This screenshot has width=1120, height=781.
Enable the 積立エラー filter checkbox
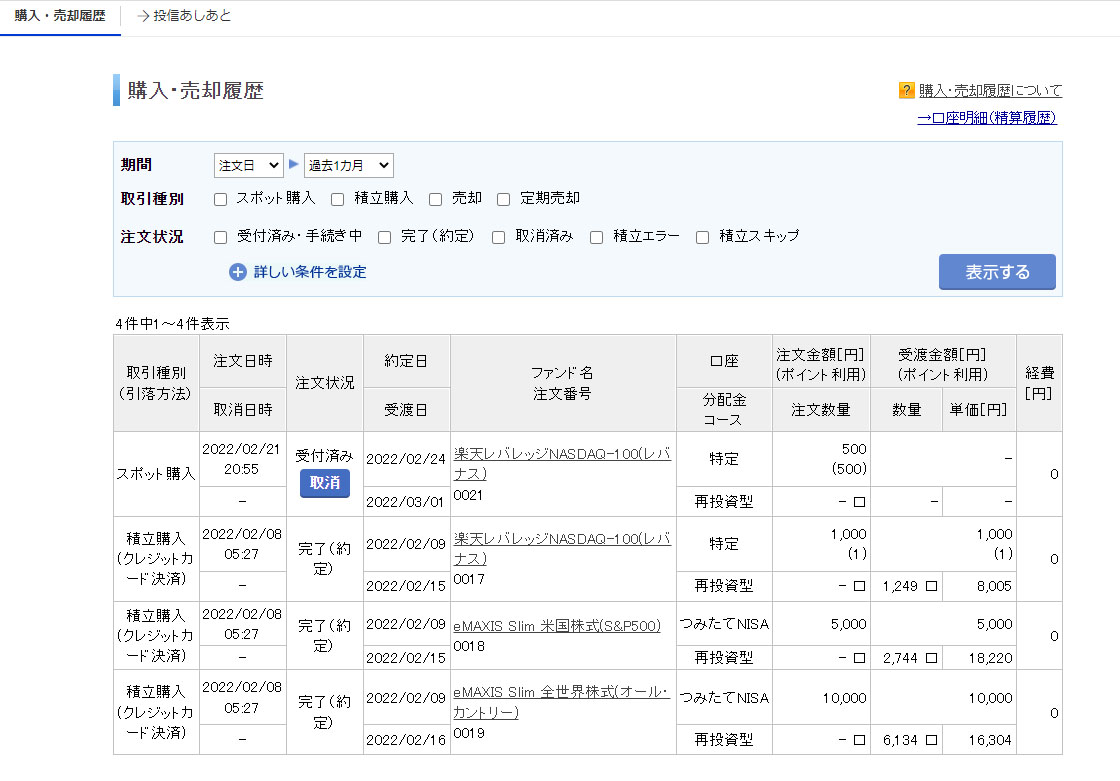(597, 238)
